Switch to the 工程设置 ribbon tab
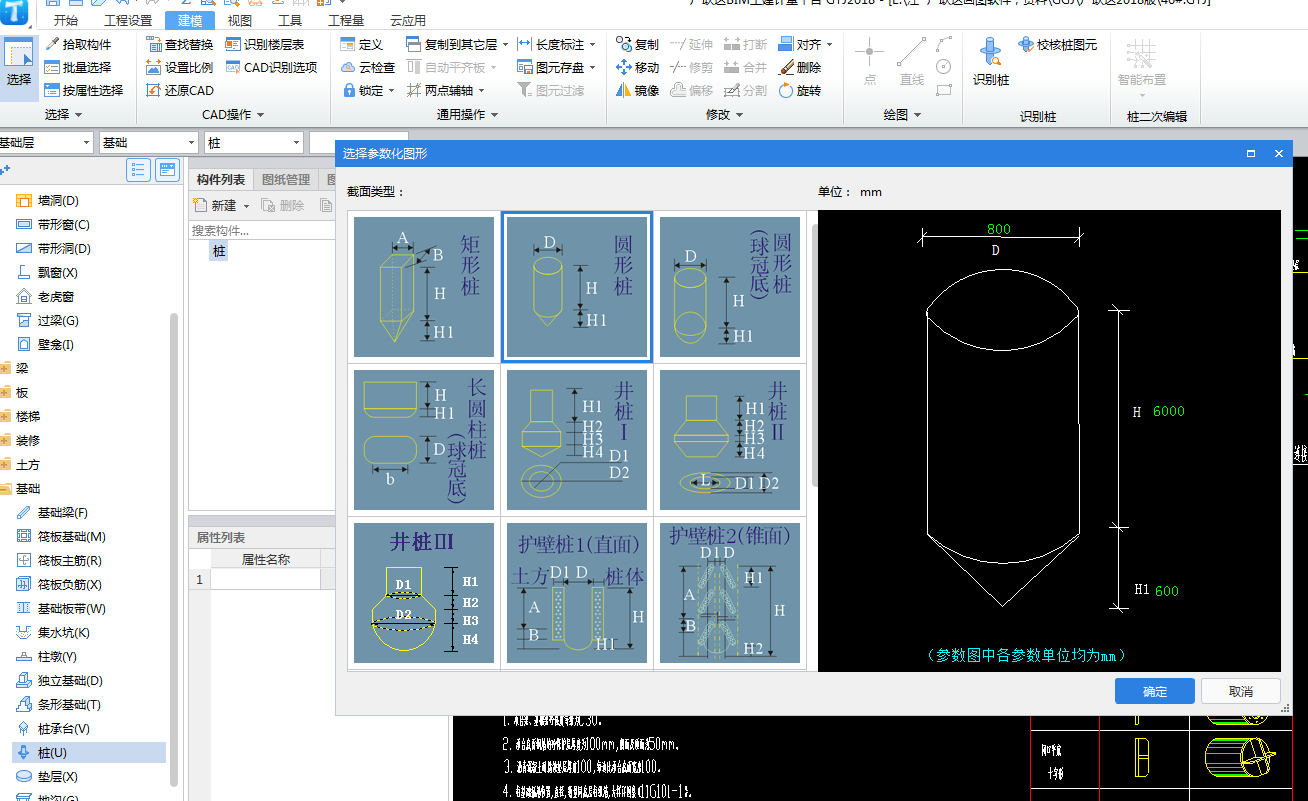Screen dimensions: 1308x801 (128, 20)
